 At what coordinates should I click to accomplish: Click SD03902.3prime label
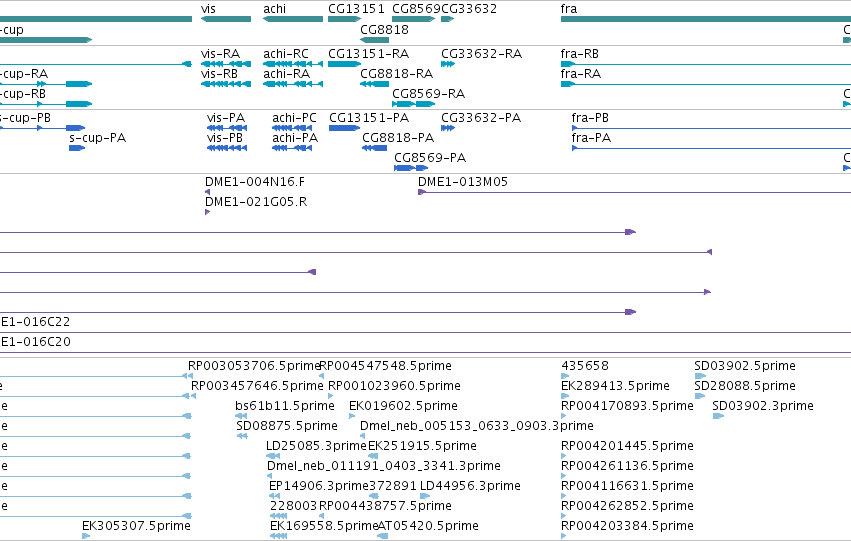click(763, 406)
